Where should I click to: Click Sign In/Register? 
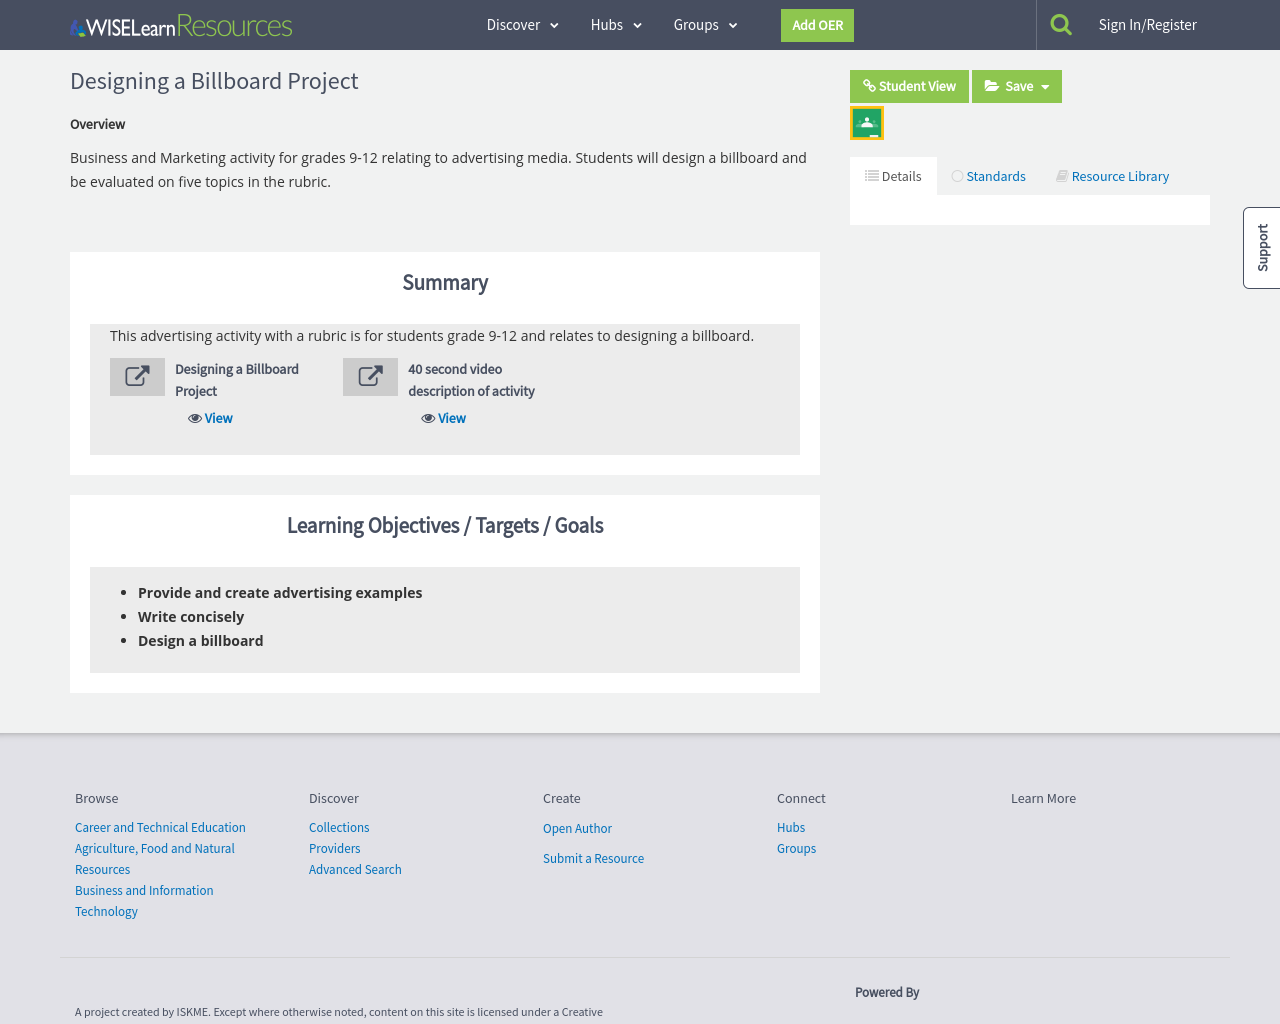coord(1147,25)
